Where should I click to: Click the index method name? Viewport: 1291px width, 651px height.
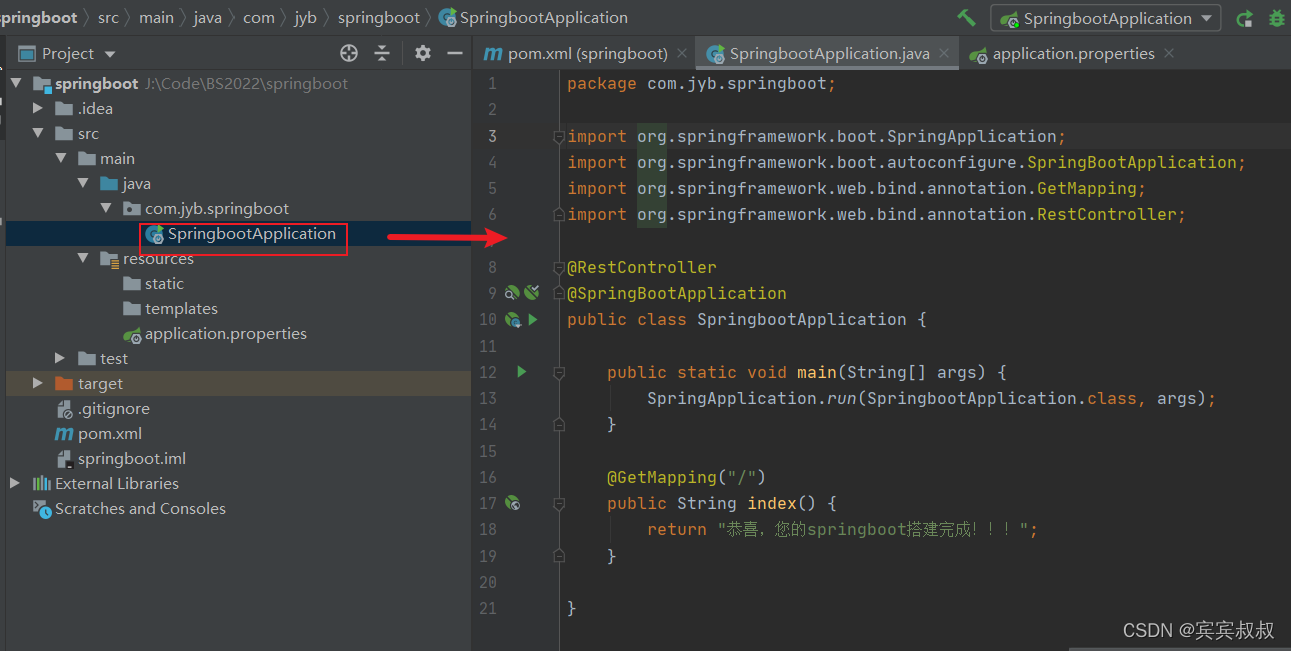pyautogui.click(x=772, y=503)
